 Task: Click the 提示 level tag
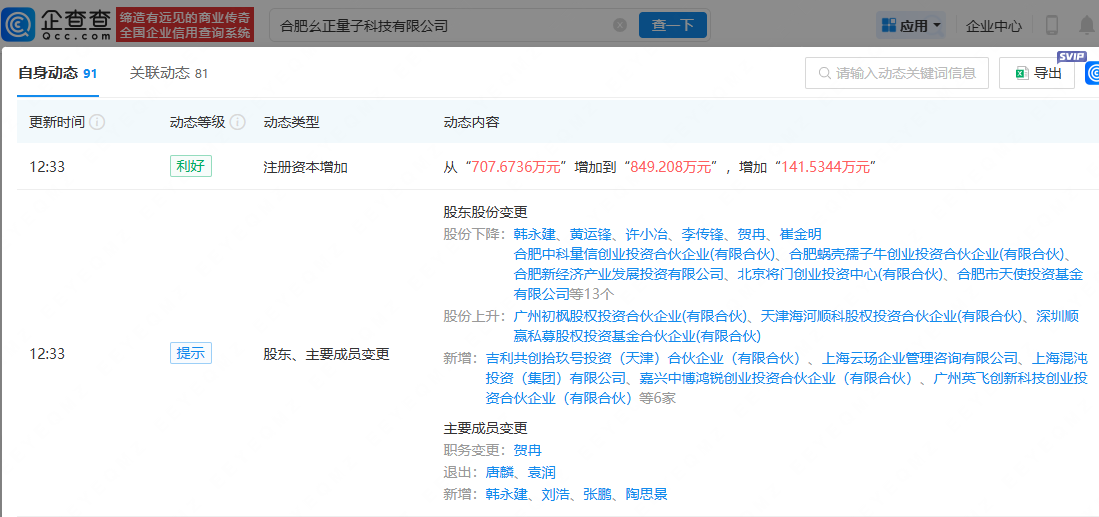[190, 353]
